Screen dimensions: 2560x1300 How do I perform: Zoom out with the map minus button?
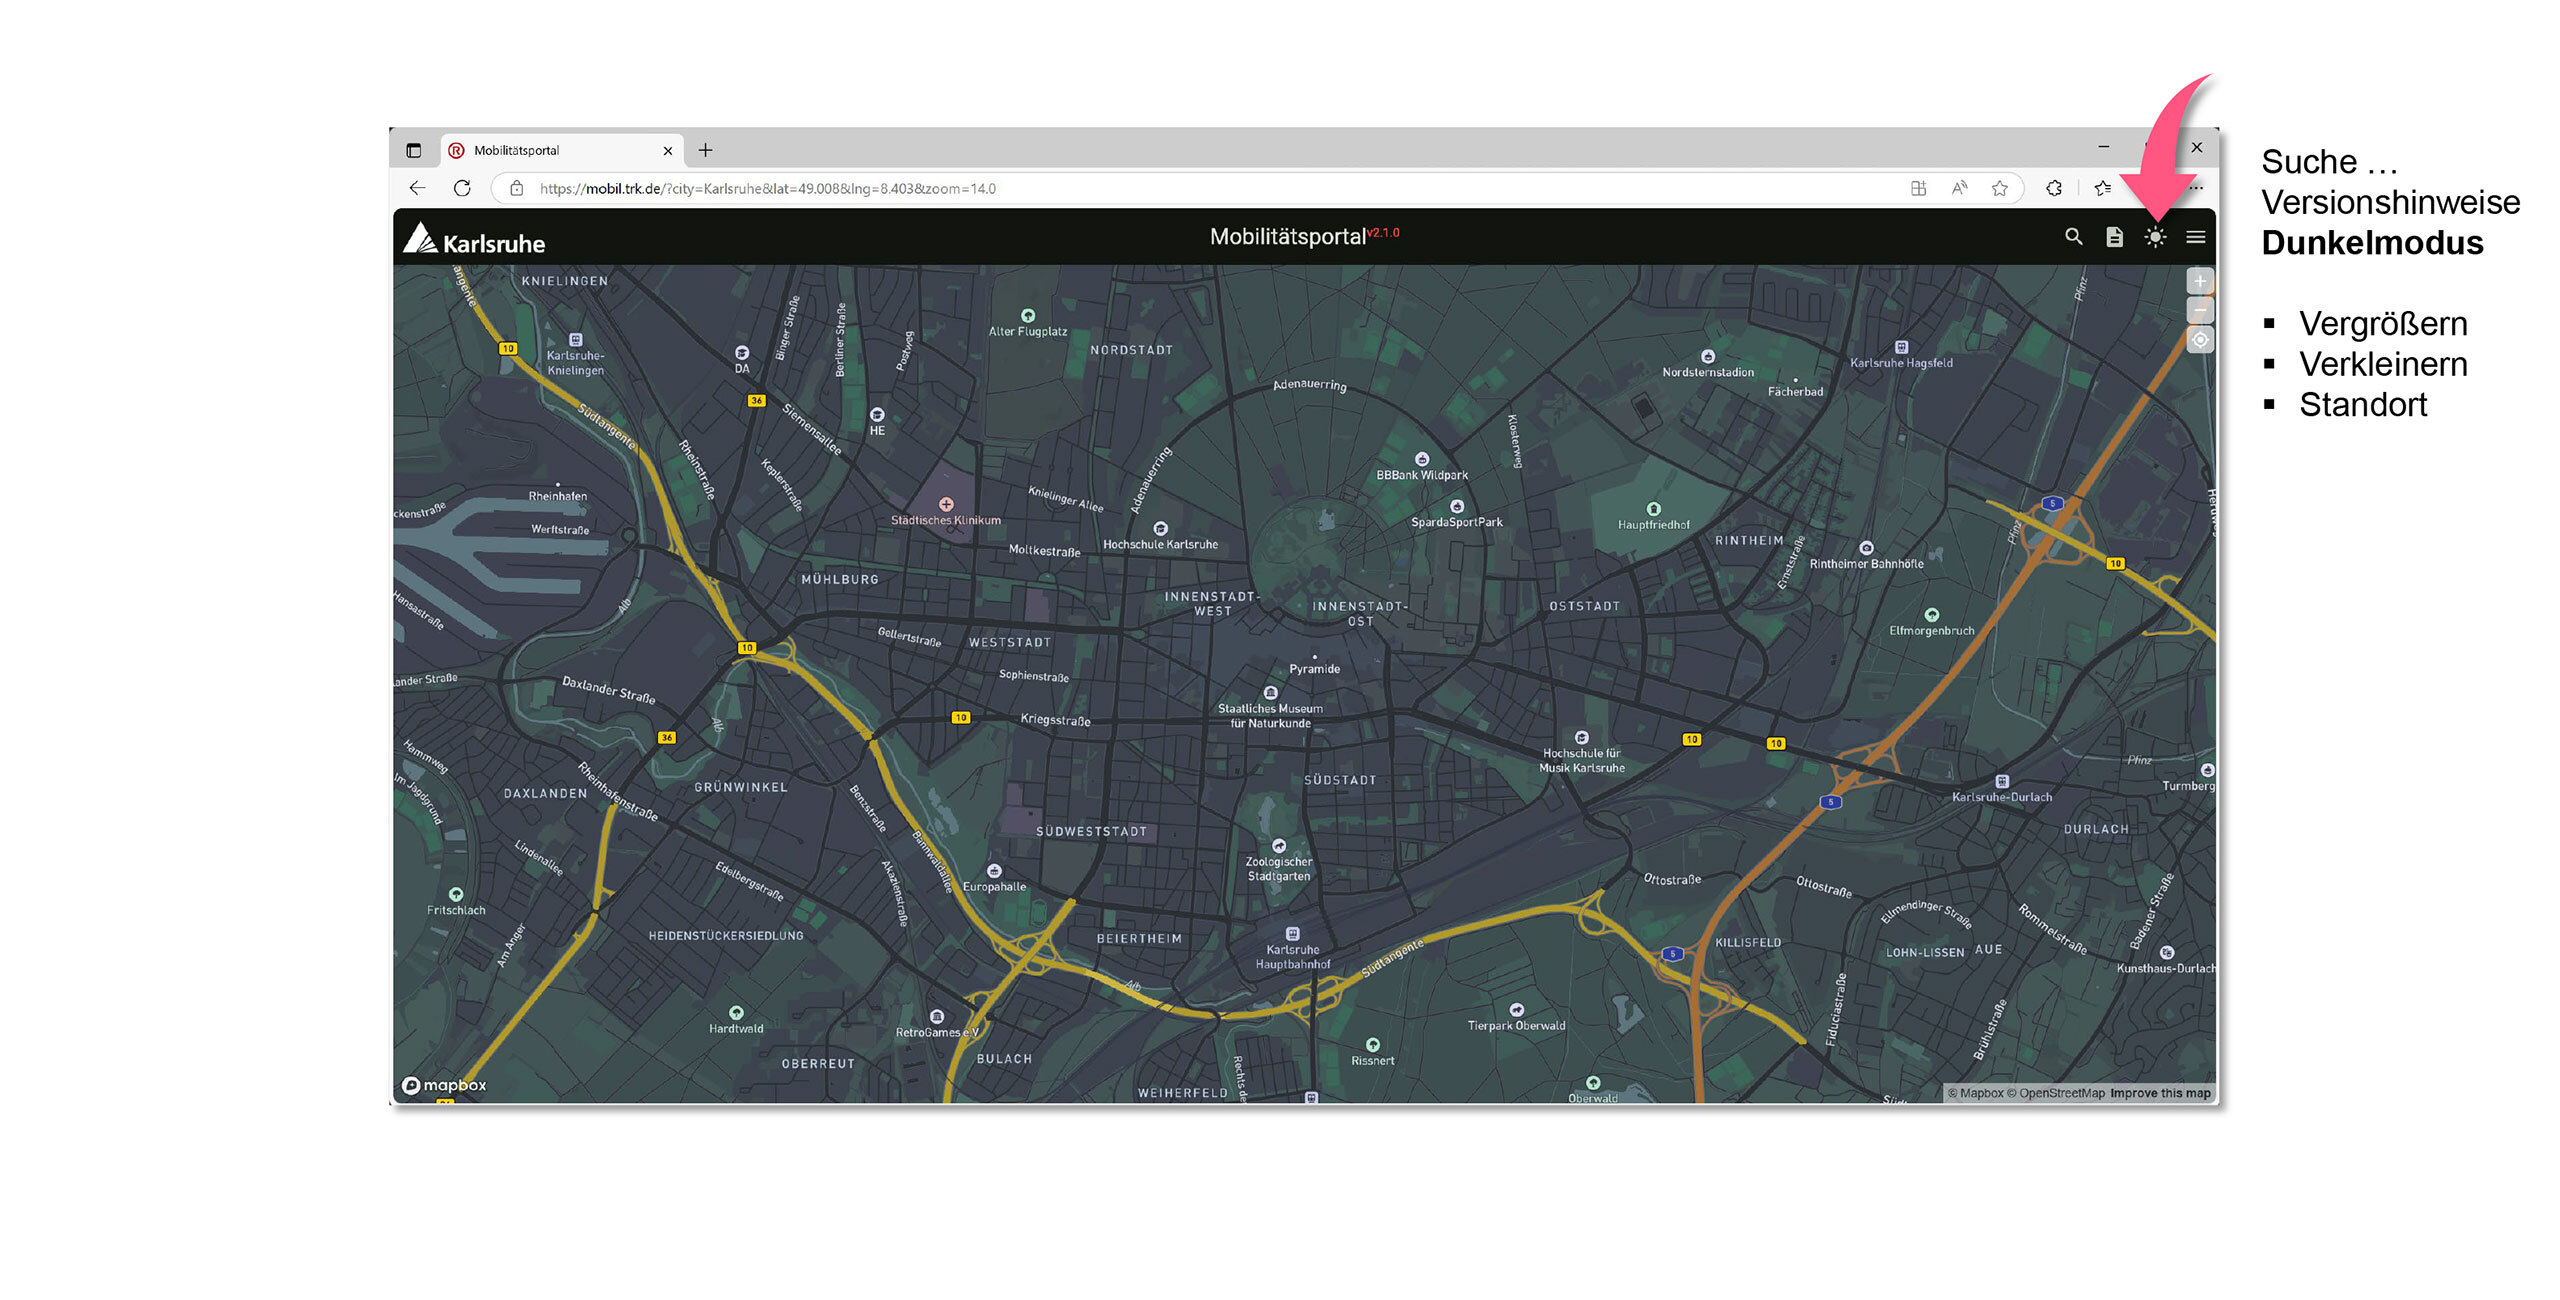pos(2200,310)
